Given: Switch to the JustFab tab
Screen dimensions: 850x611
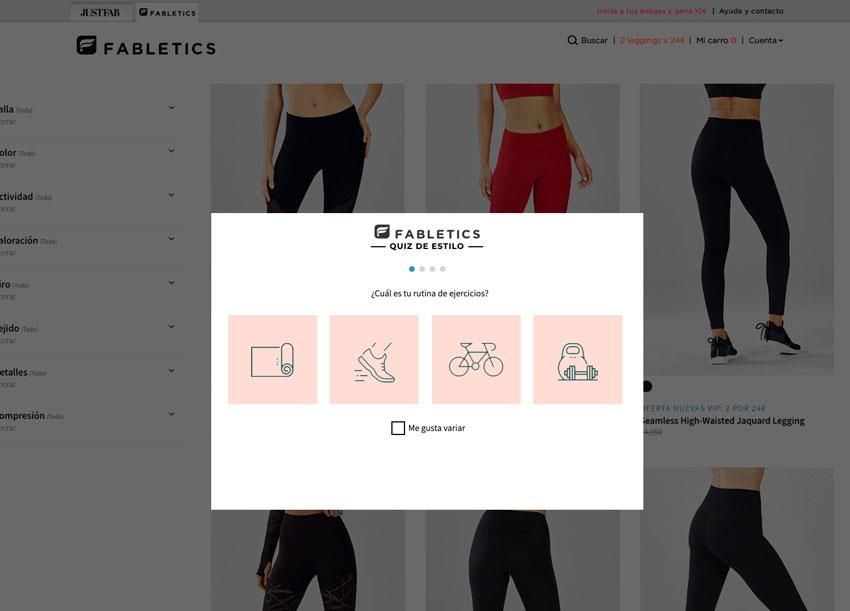Looking at the screenshot, I should click(100, 12).
